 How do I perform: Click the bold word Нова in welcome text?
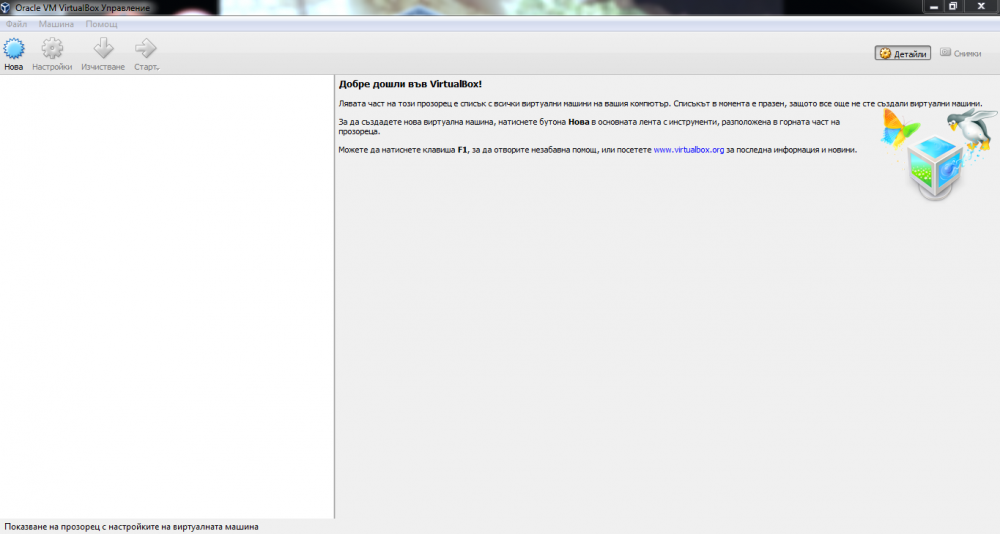[x=578, y=122]
